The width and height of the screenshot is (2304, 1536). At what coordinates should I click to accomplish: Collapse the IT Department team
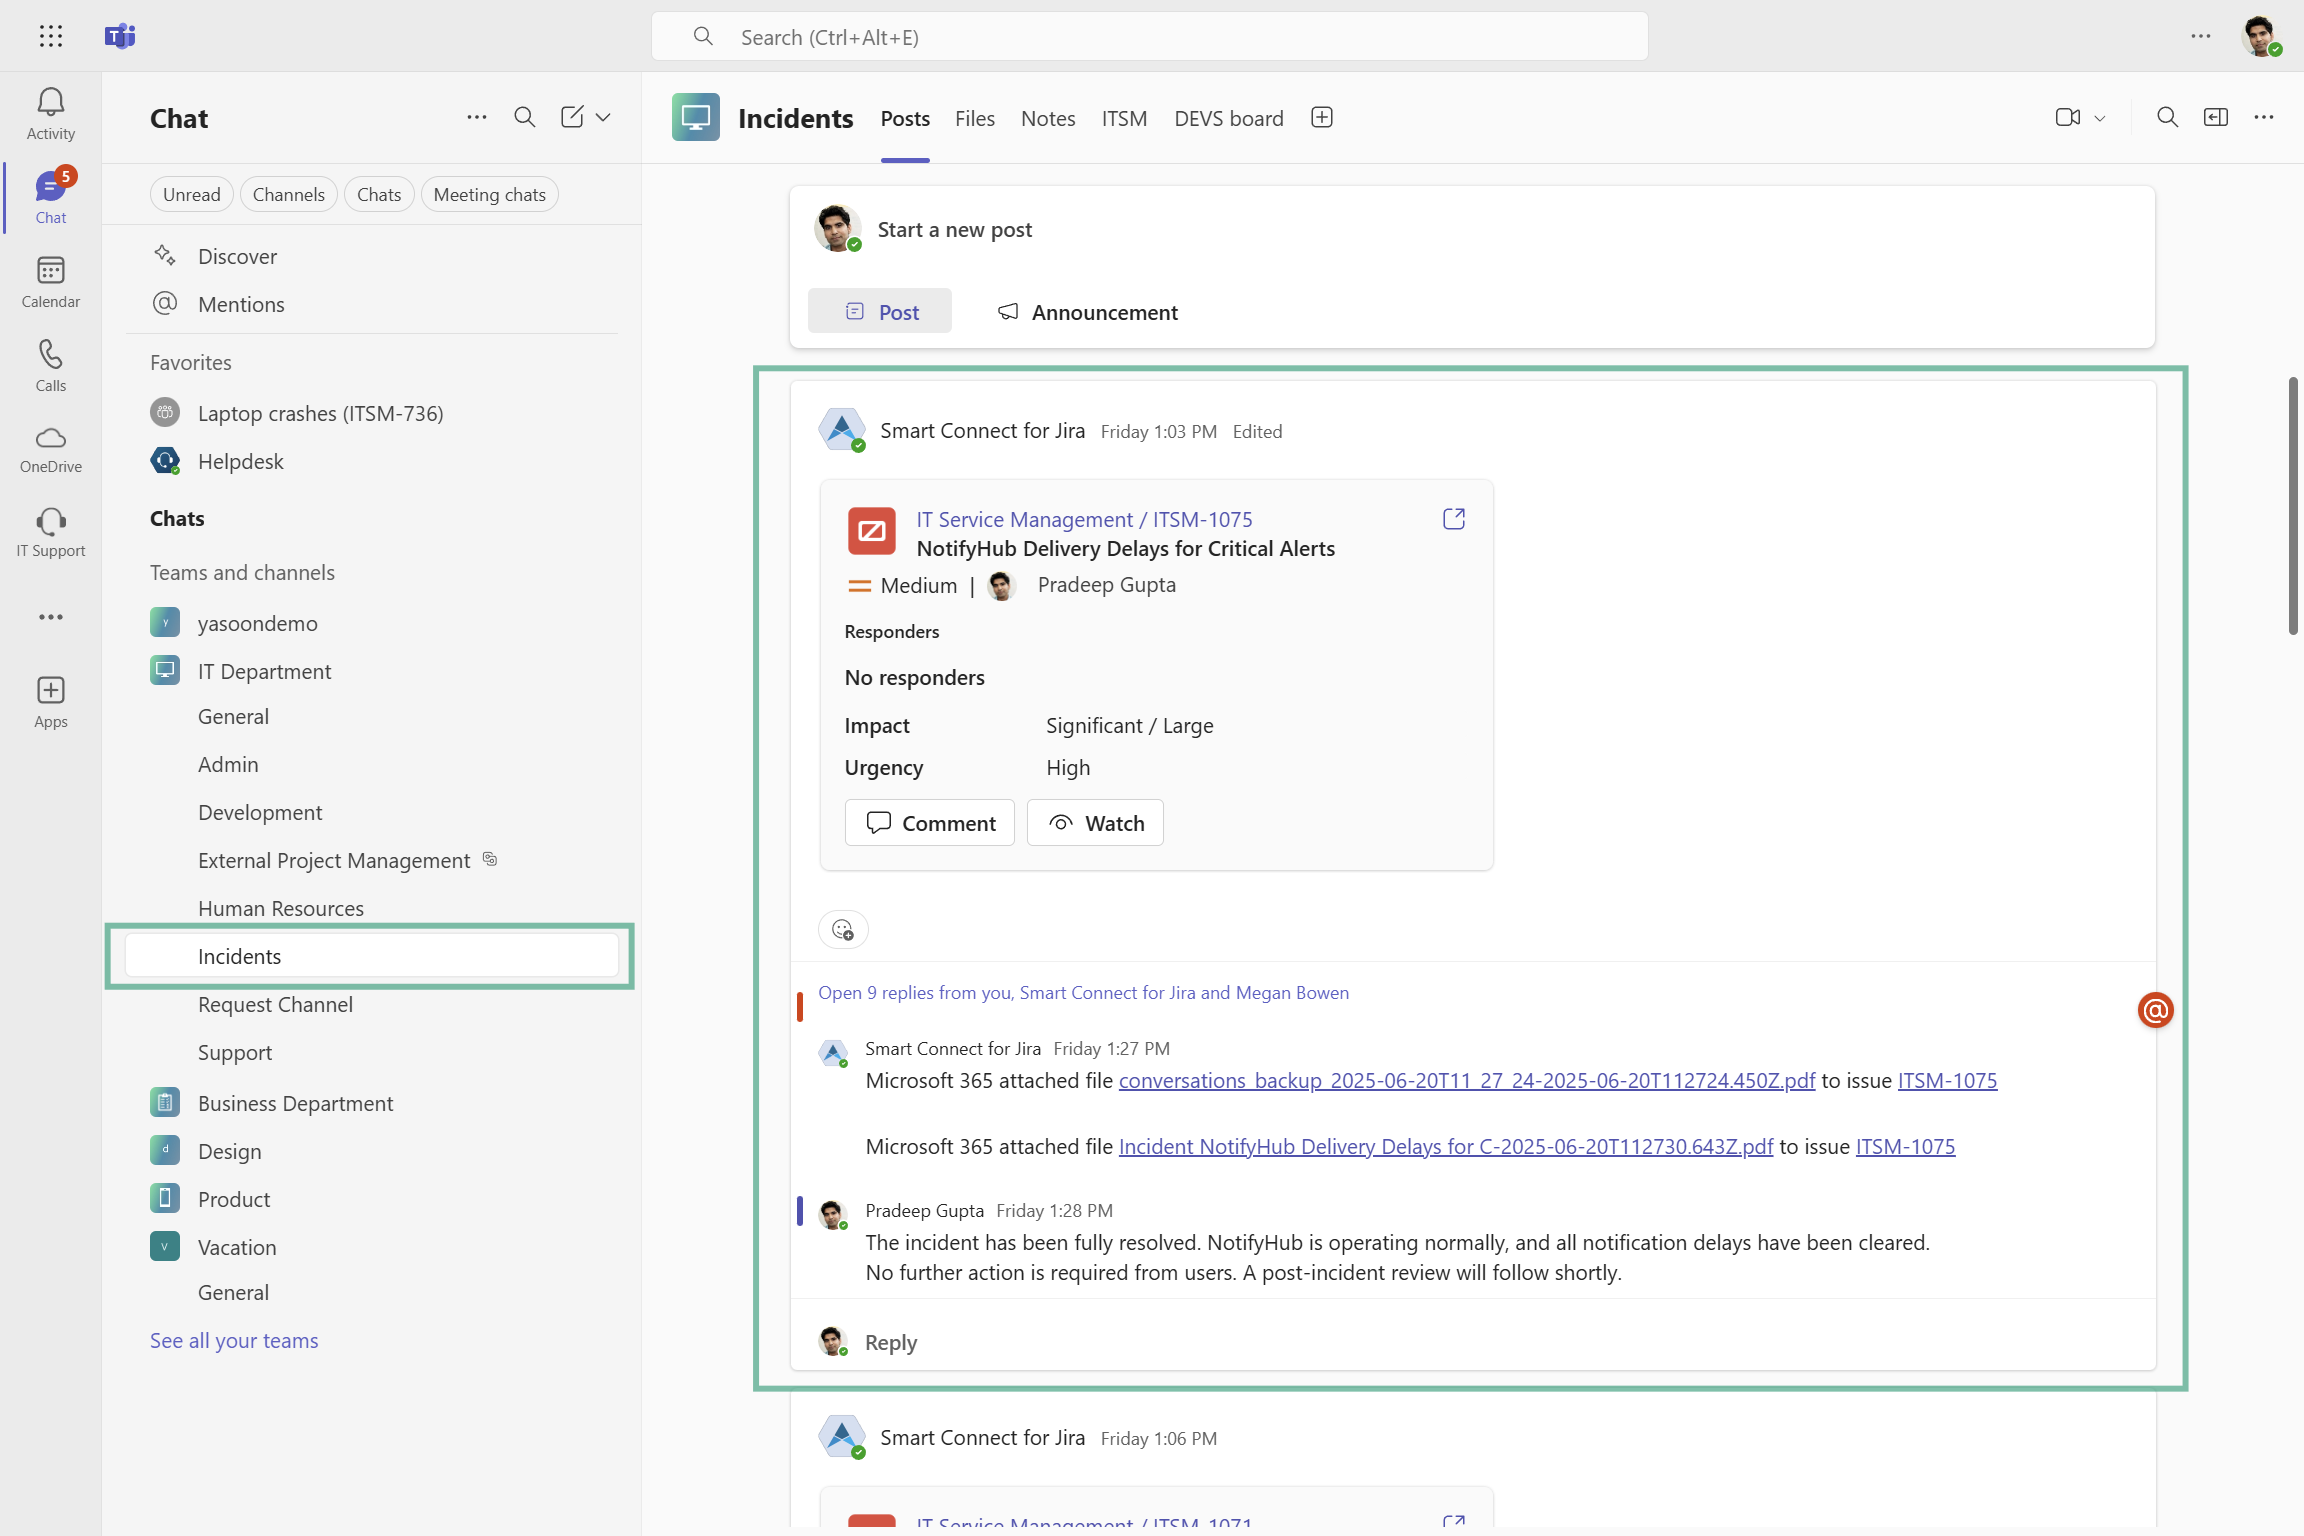[264, 671]
